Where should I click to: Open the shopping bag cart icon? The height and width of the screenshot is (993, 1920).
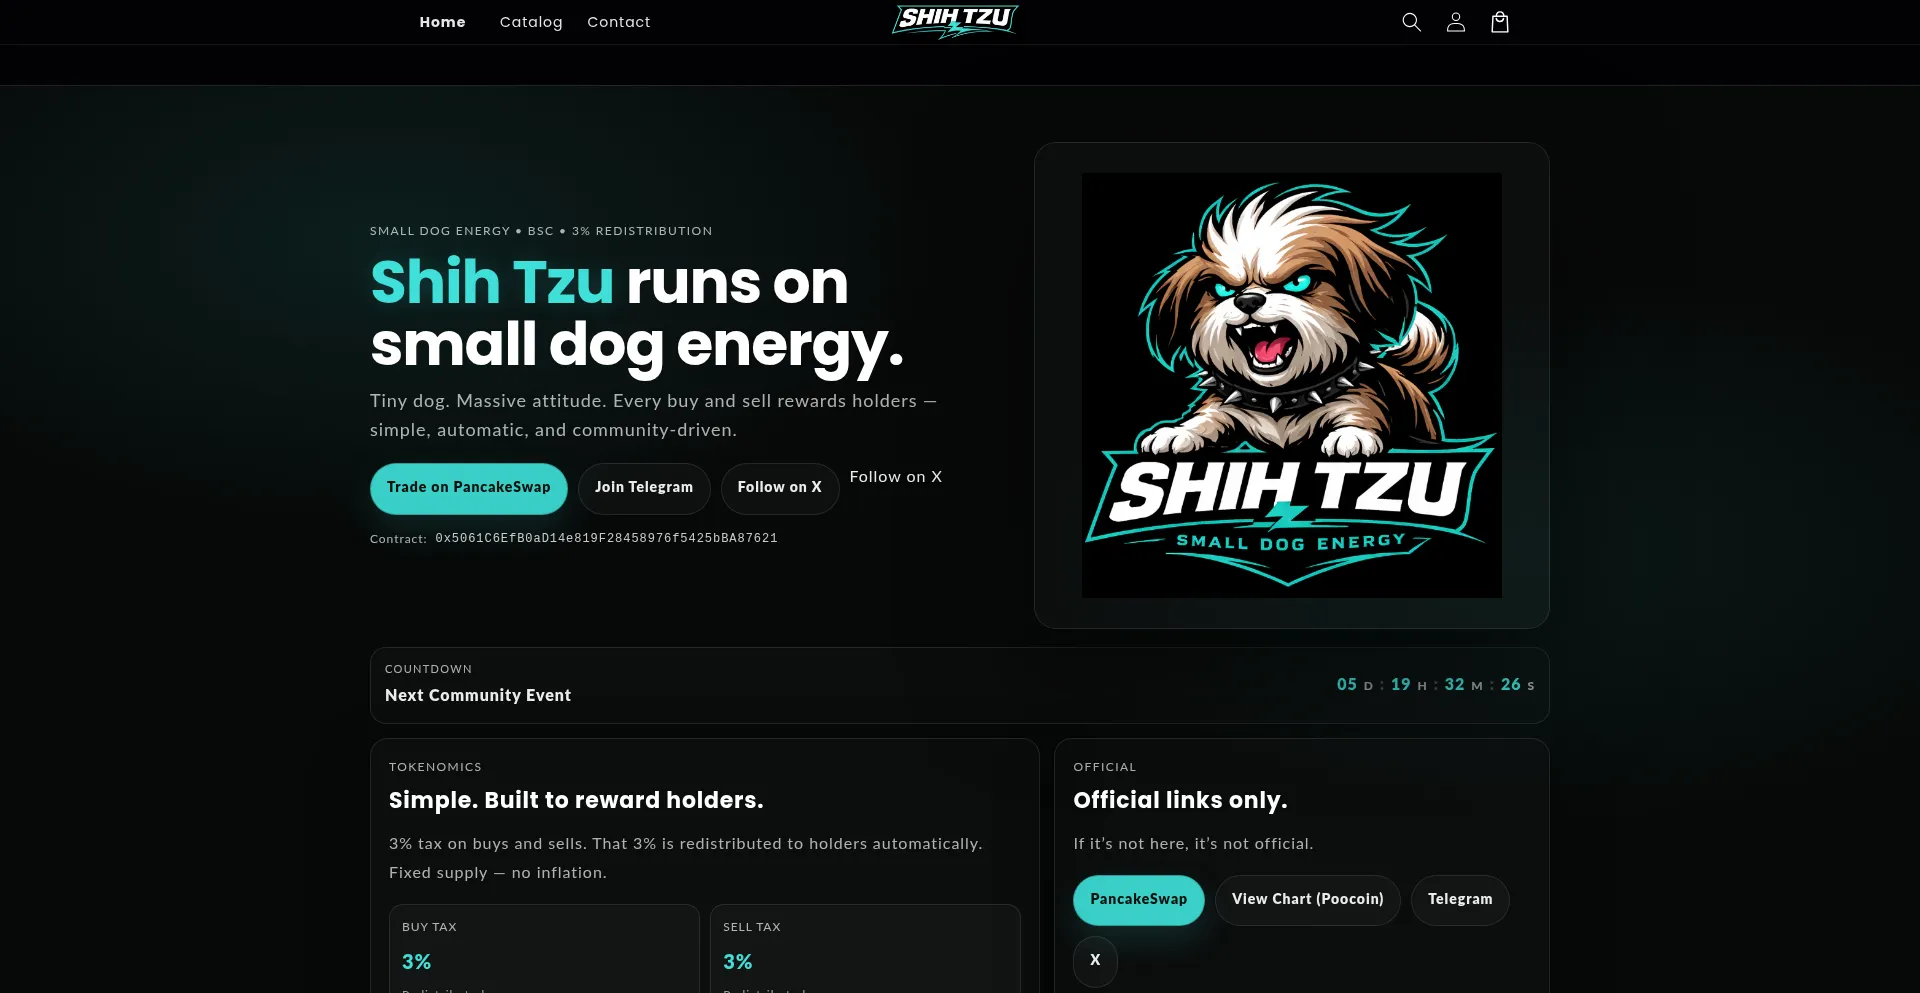(1499, 22)
